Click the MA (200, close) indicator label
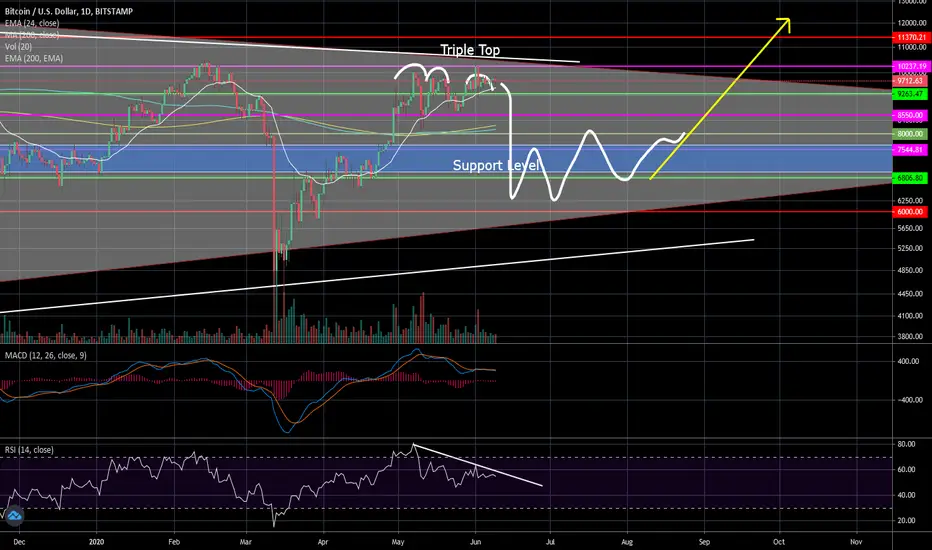Screen dimensions: 932x550 tap(32, 35)
